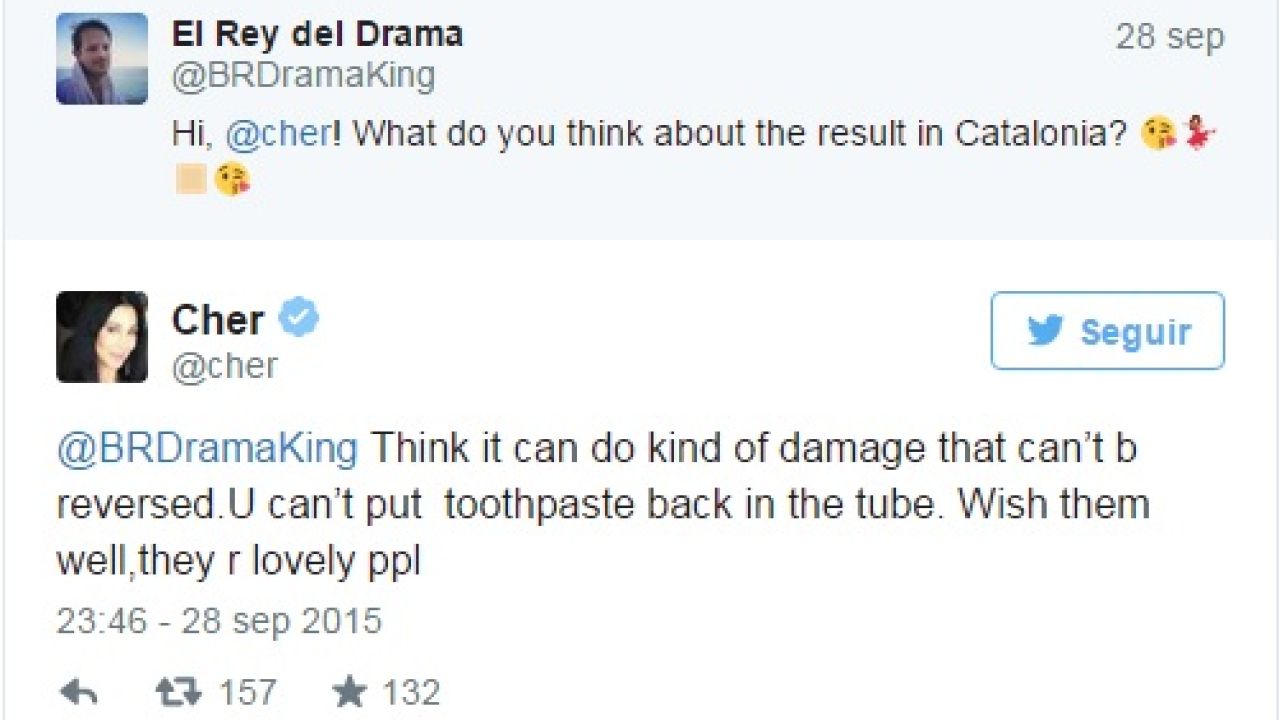Image resolution: width=1279 pixels, height=720 pixels.
Task: Click the @BRDramaKing handle under El Rey del Drama
Action: 304,76
